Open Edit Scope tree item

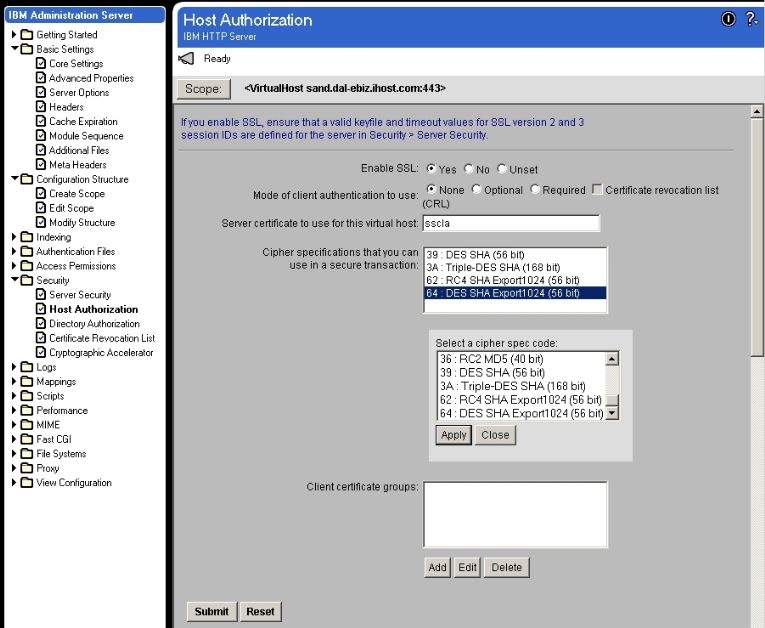[x=71, y=208]
